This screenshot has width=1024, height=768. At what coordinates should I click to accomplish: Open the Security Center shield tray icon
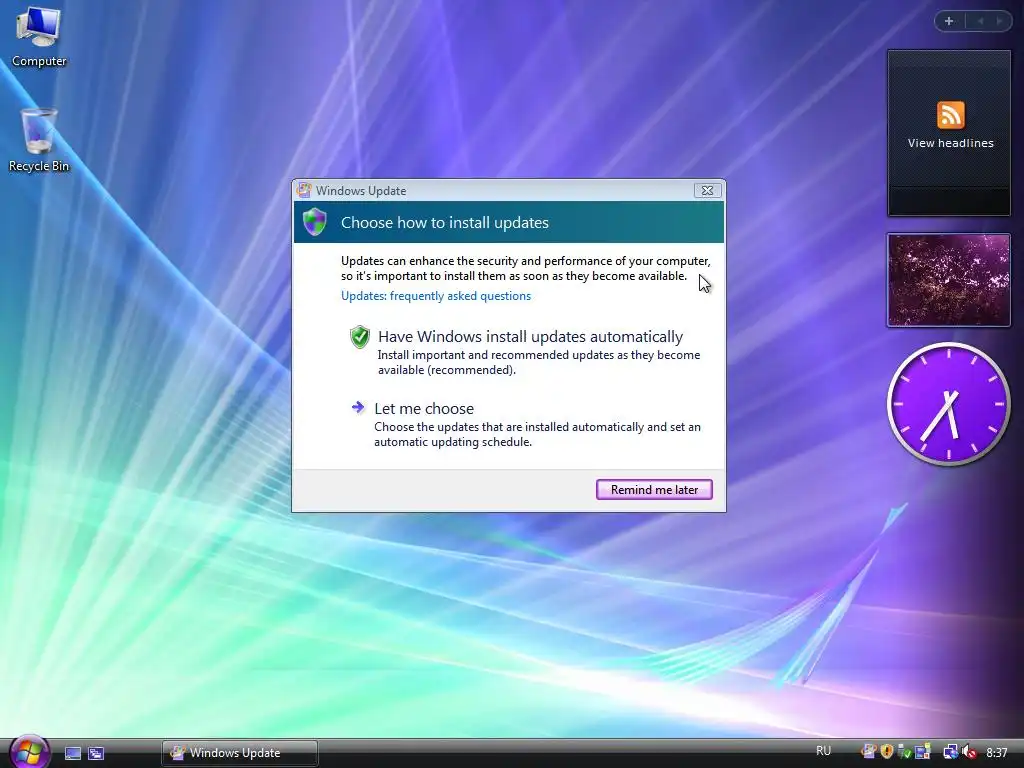[x=886, y=752]
